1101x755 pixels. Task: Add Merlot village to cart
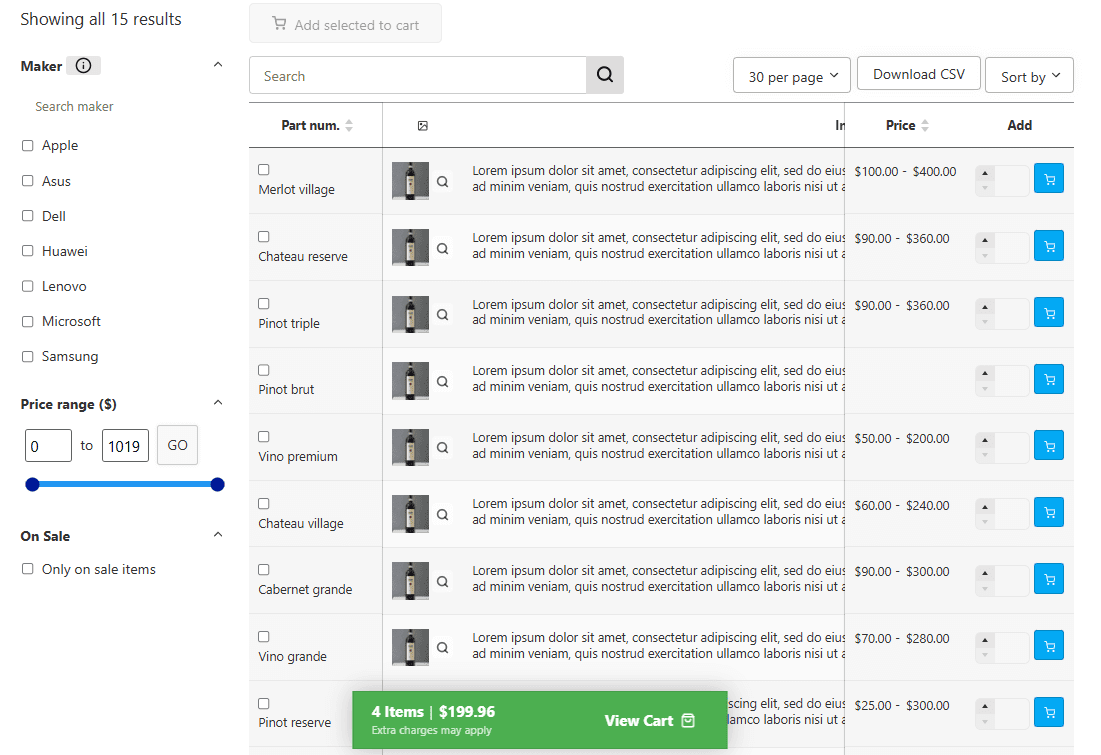coord(1048,179)
